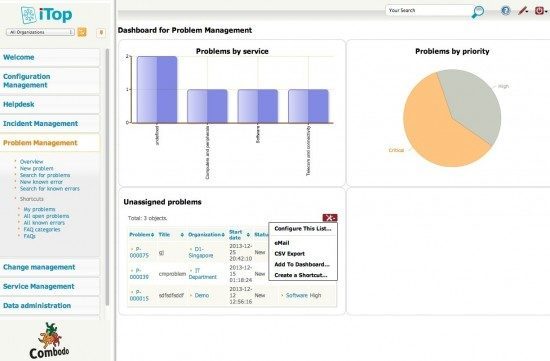
Task: Open the Software service link
Action: click(296, 295)
